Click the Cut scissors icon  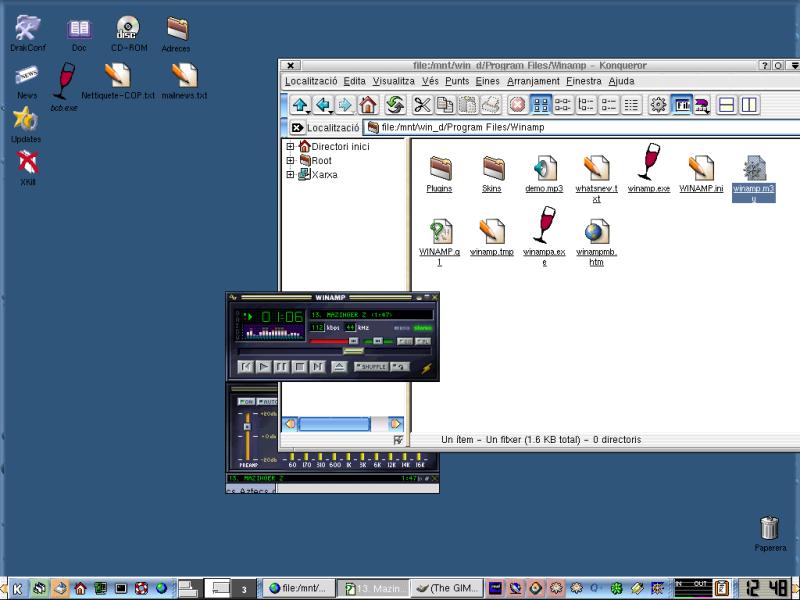point(421,105)
